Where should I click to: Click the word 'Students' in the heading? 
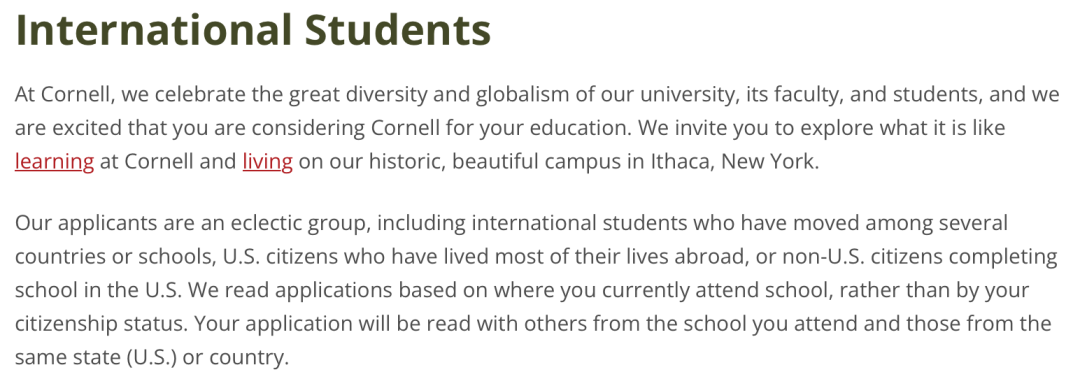click(x=399, y=29)
